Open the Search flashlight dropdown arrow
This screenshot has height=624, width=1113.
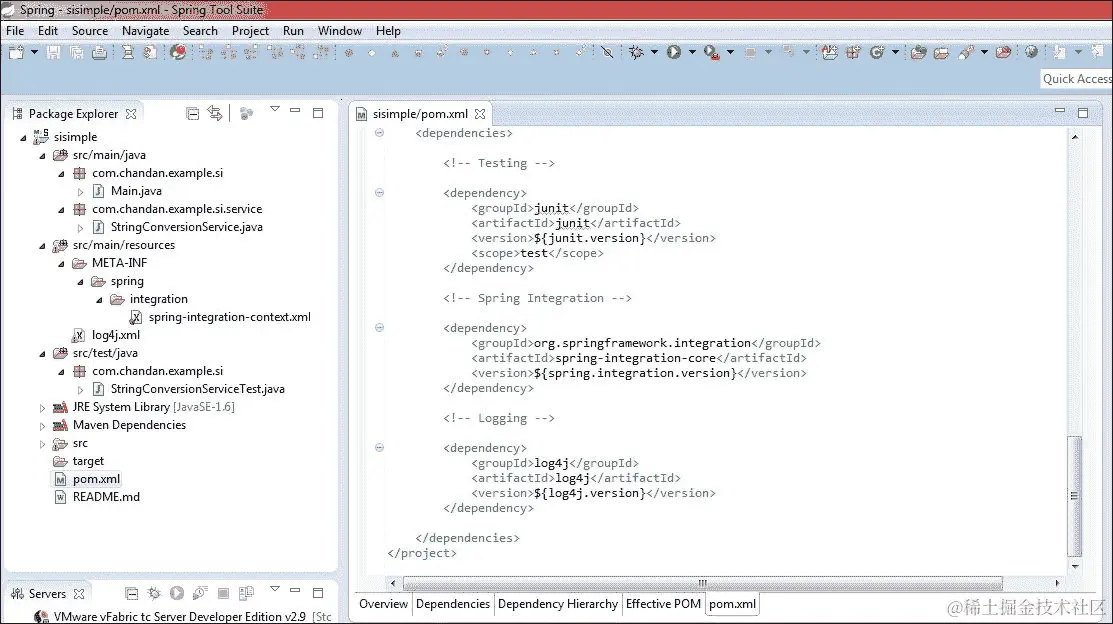(x=985, y=53)
